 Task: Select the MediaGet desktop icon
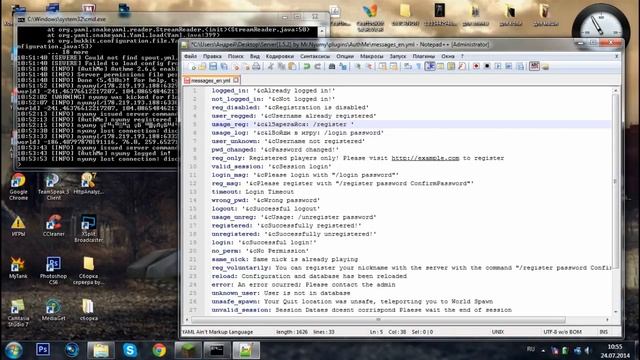pos(53,310)
